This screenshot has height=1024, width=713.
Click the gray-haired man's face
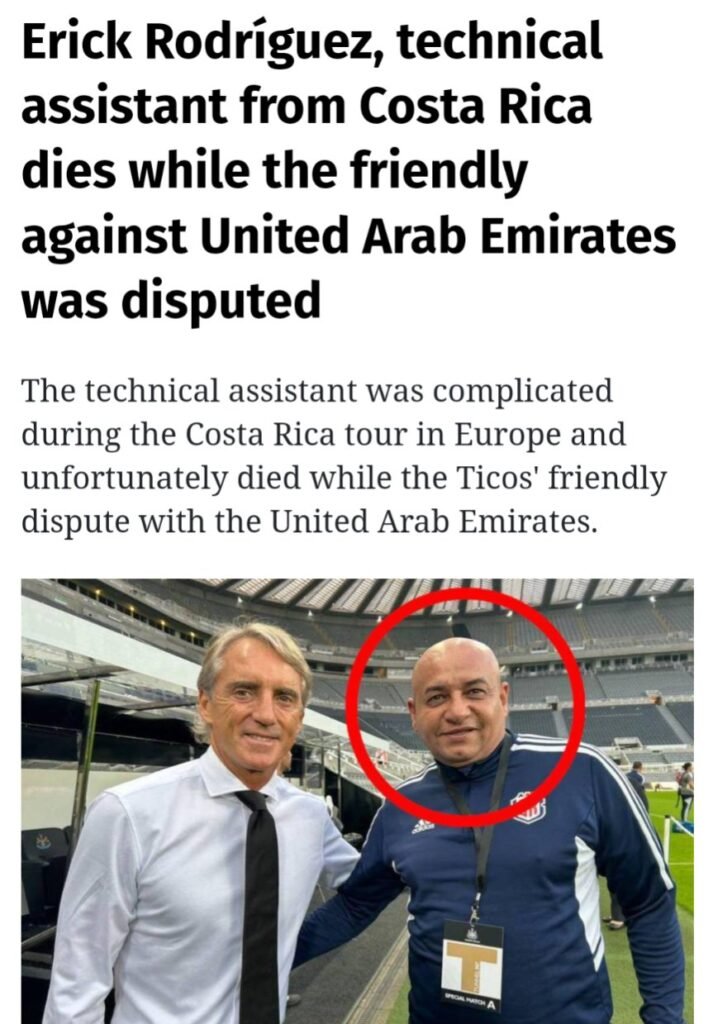click(256, 701)
